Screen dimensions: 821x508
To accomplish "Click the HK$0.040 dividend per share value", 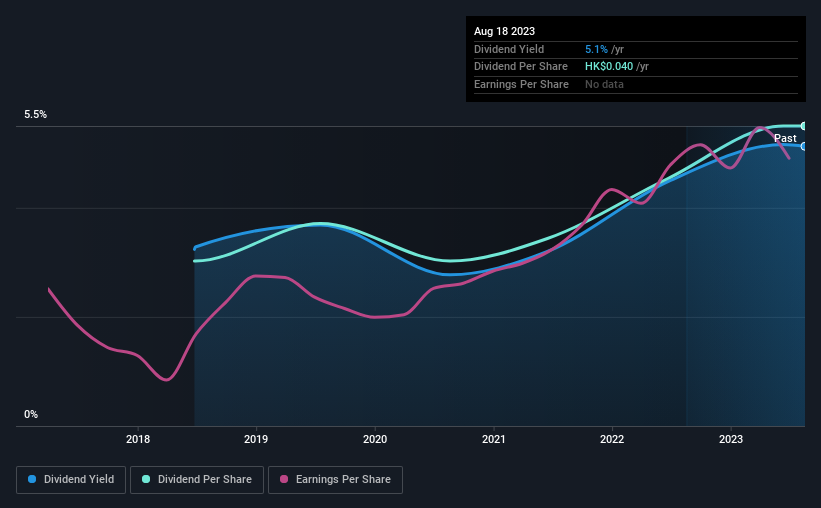I will click(609, 67).
